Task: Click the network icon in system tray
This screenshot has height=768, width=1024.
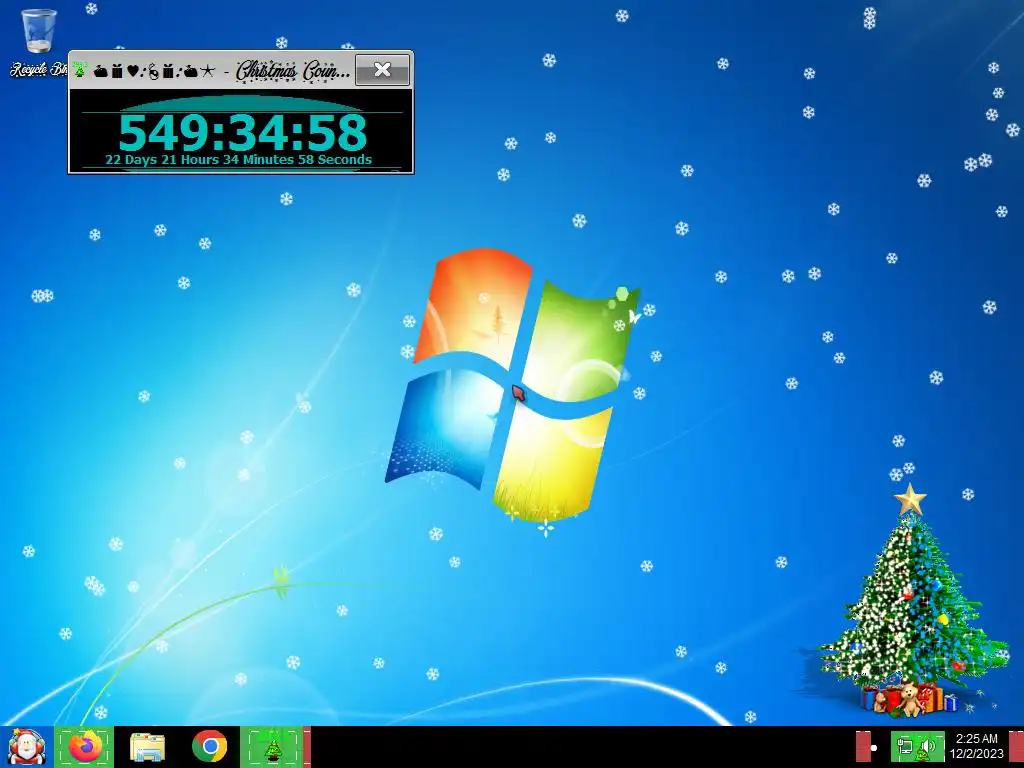Action: [905, 746]
